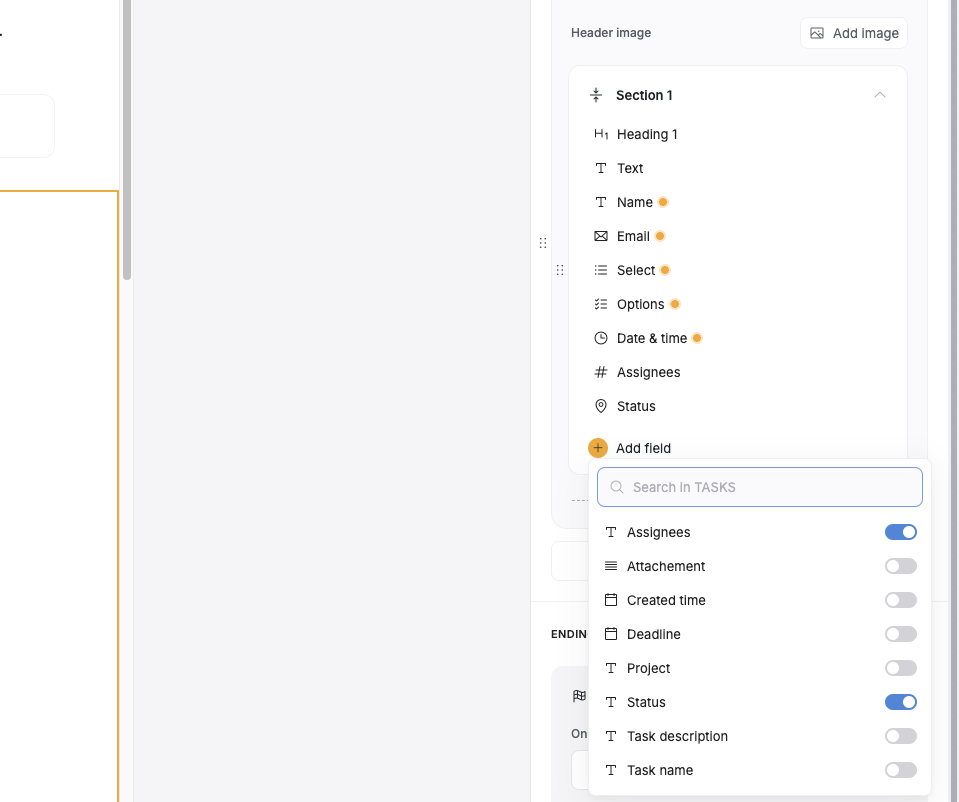Click the T icon beside Text field
959x802 pixels.
click(601, 168)
